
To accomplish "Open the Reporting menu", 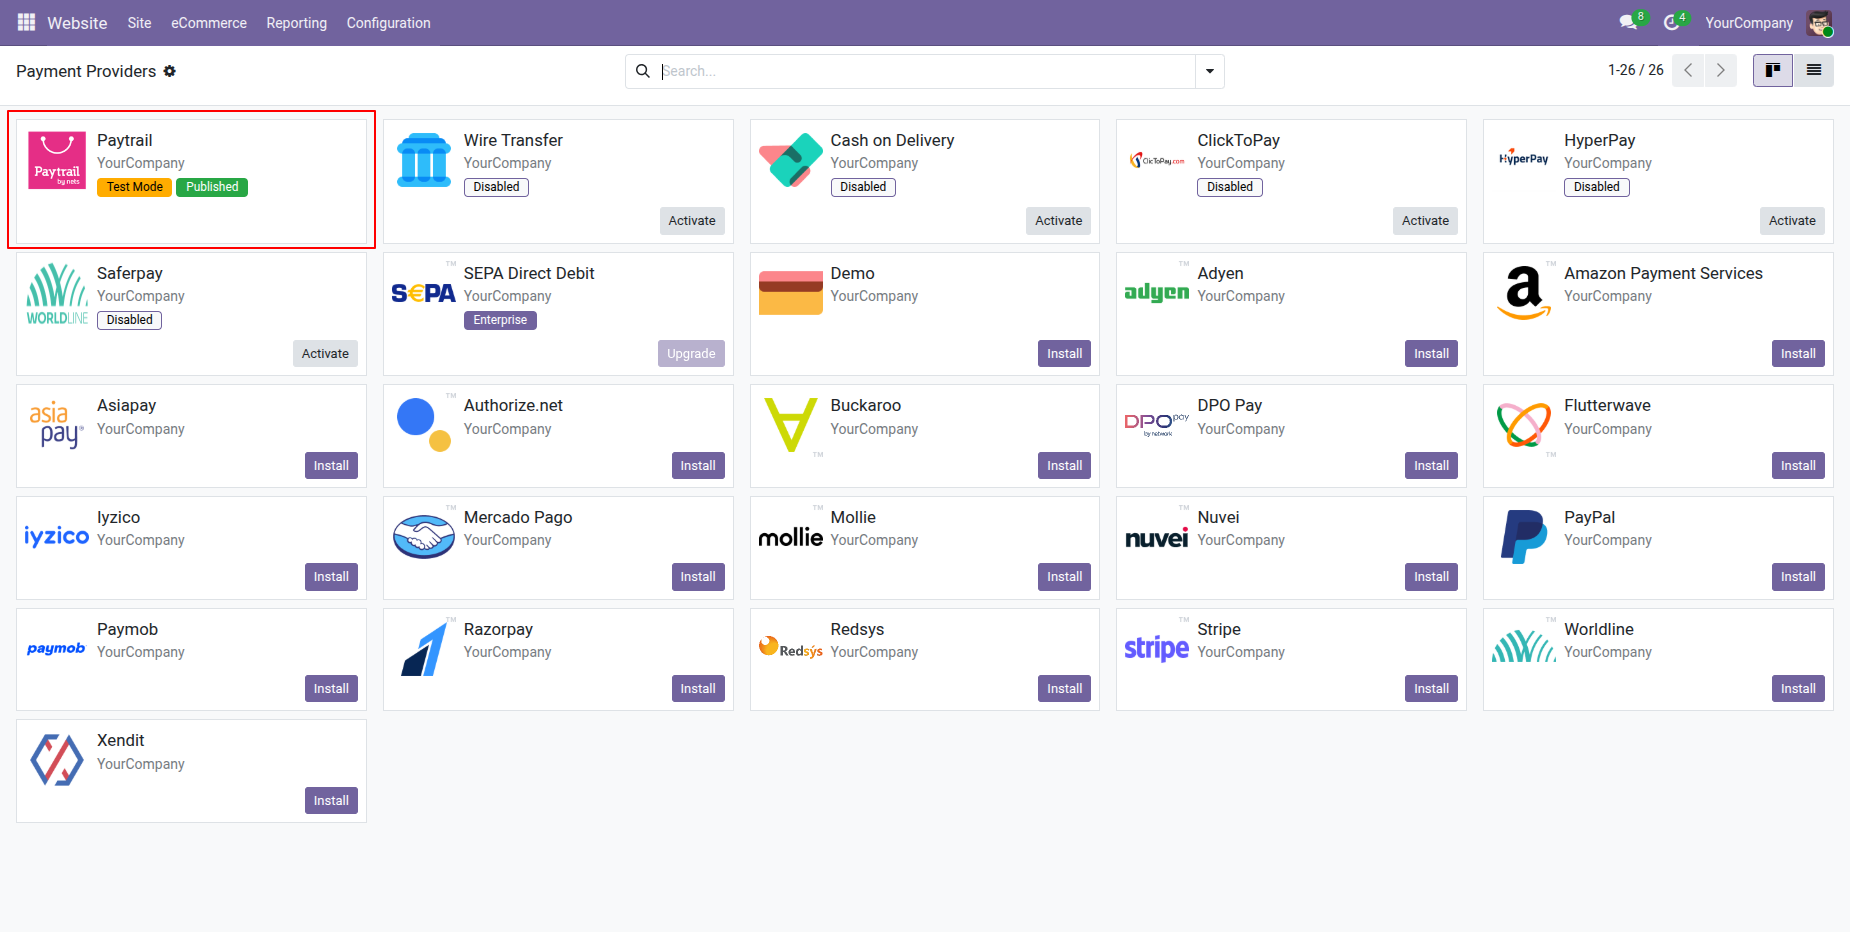I will coord(296,23).
